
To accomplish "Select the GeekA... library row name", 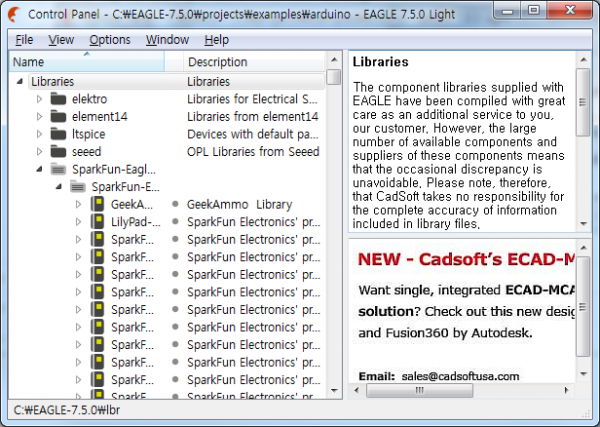I will (132, 204).
